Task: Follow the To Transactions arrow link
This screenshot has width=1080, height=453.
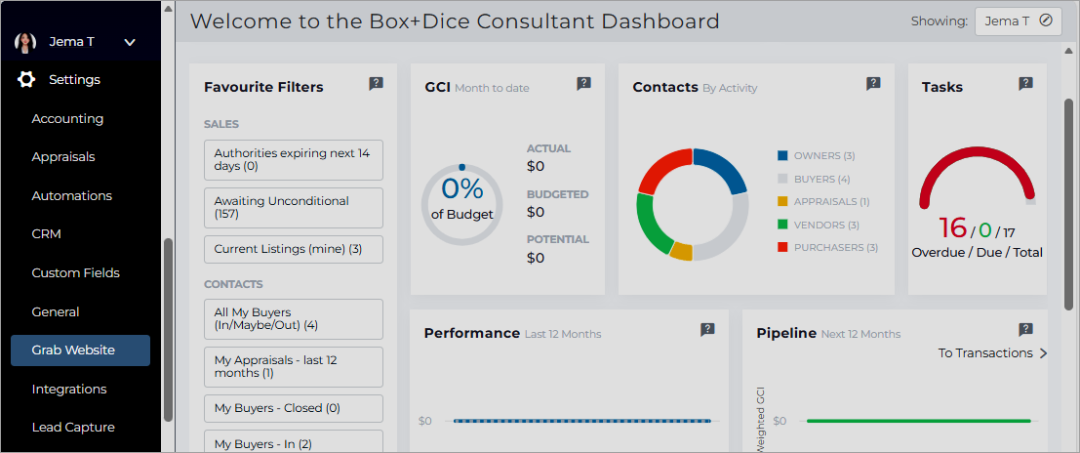Action: coord(993,353)
